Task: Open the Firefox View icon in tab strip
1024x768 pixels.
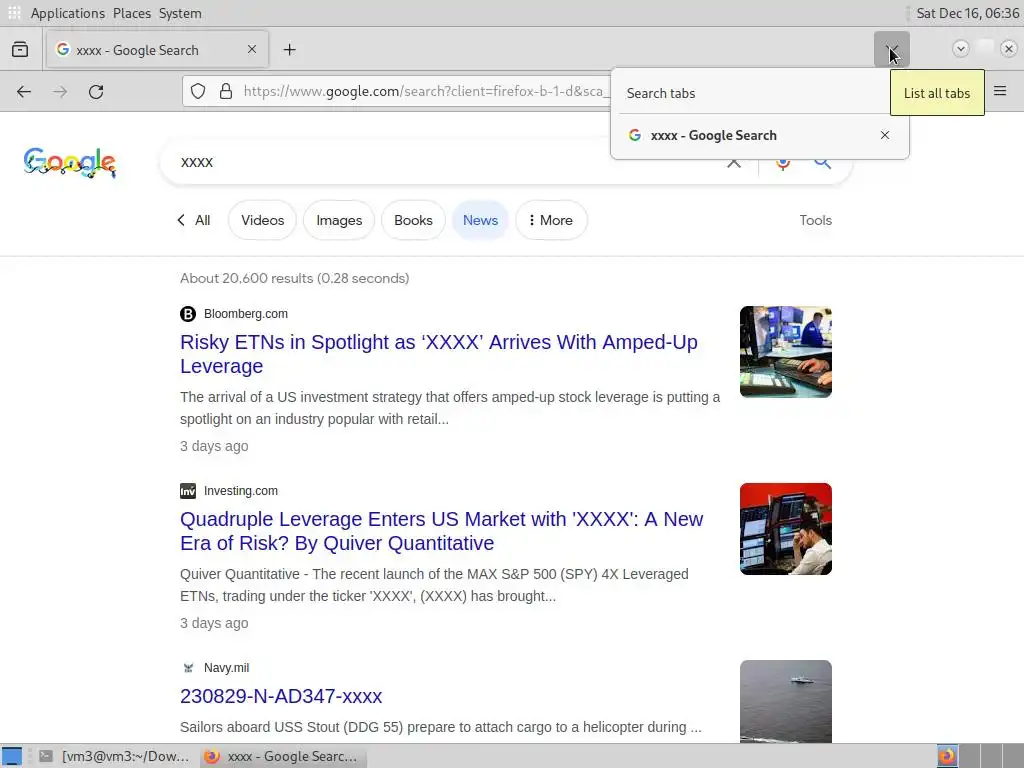Action: 20,50
